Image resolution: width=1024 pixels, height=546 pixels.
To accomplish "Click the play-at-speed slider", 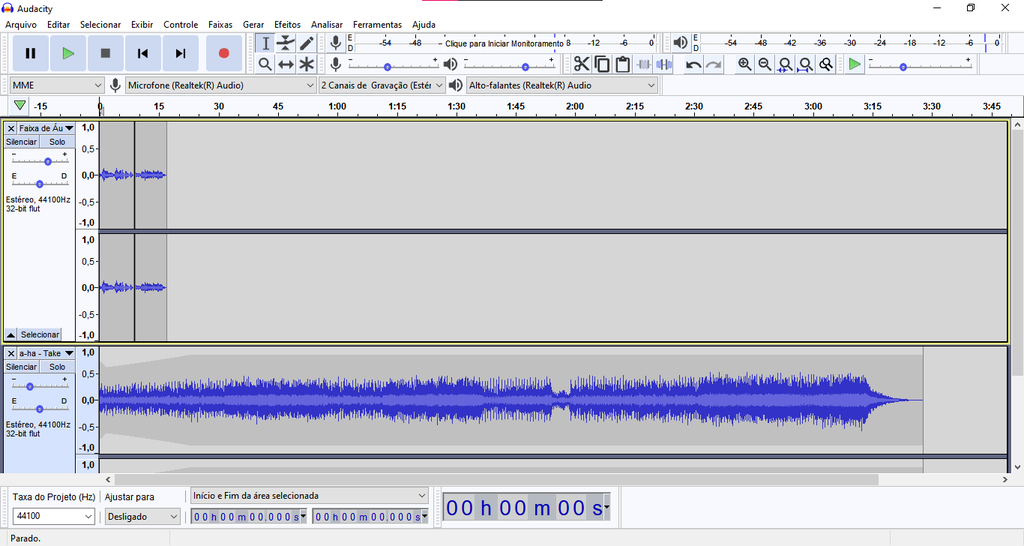I will 920,65.
